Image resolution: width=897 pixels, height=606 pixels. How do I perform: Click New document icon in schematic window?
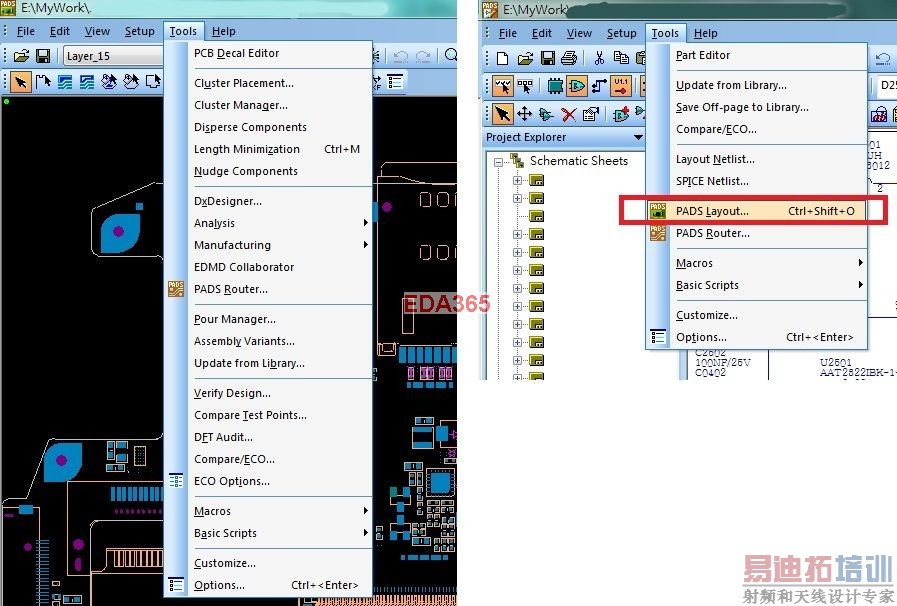point(502,58)
